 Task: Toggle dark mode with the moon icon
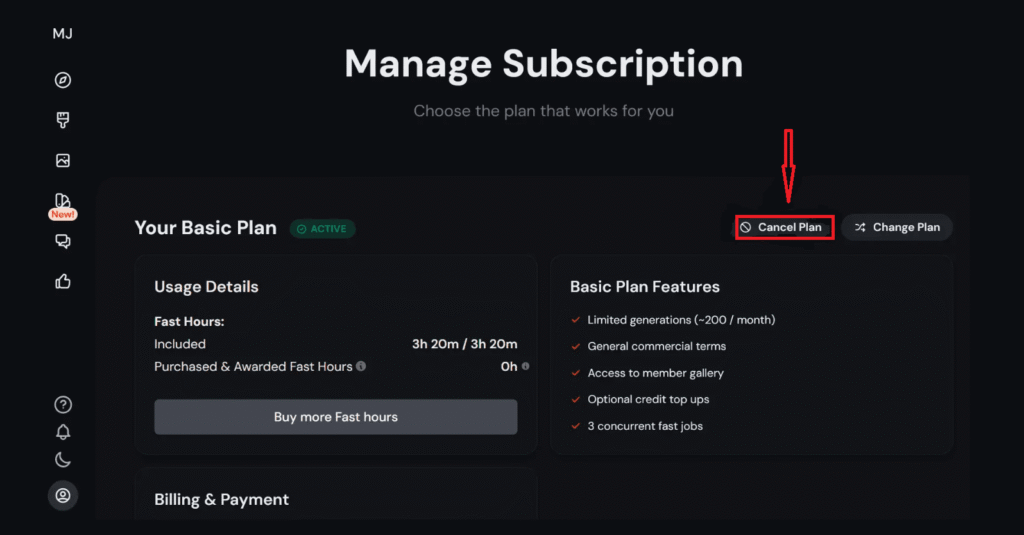63,460
